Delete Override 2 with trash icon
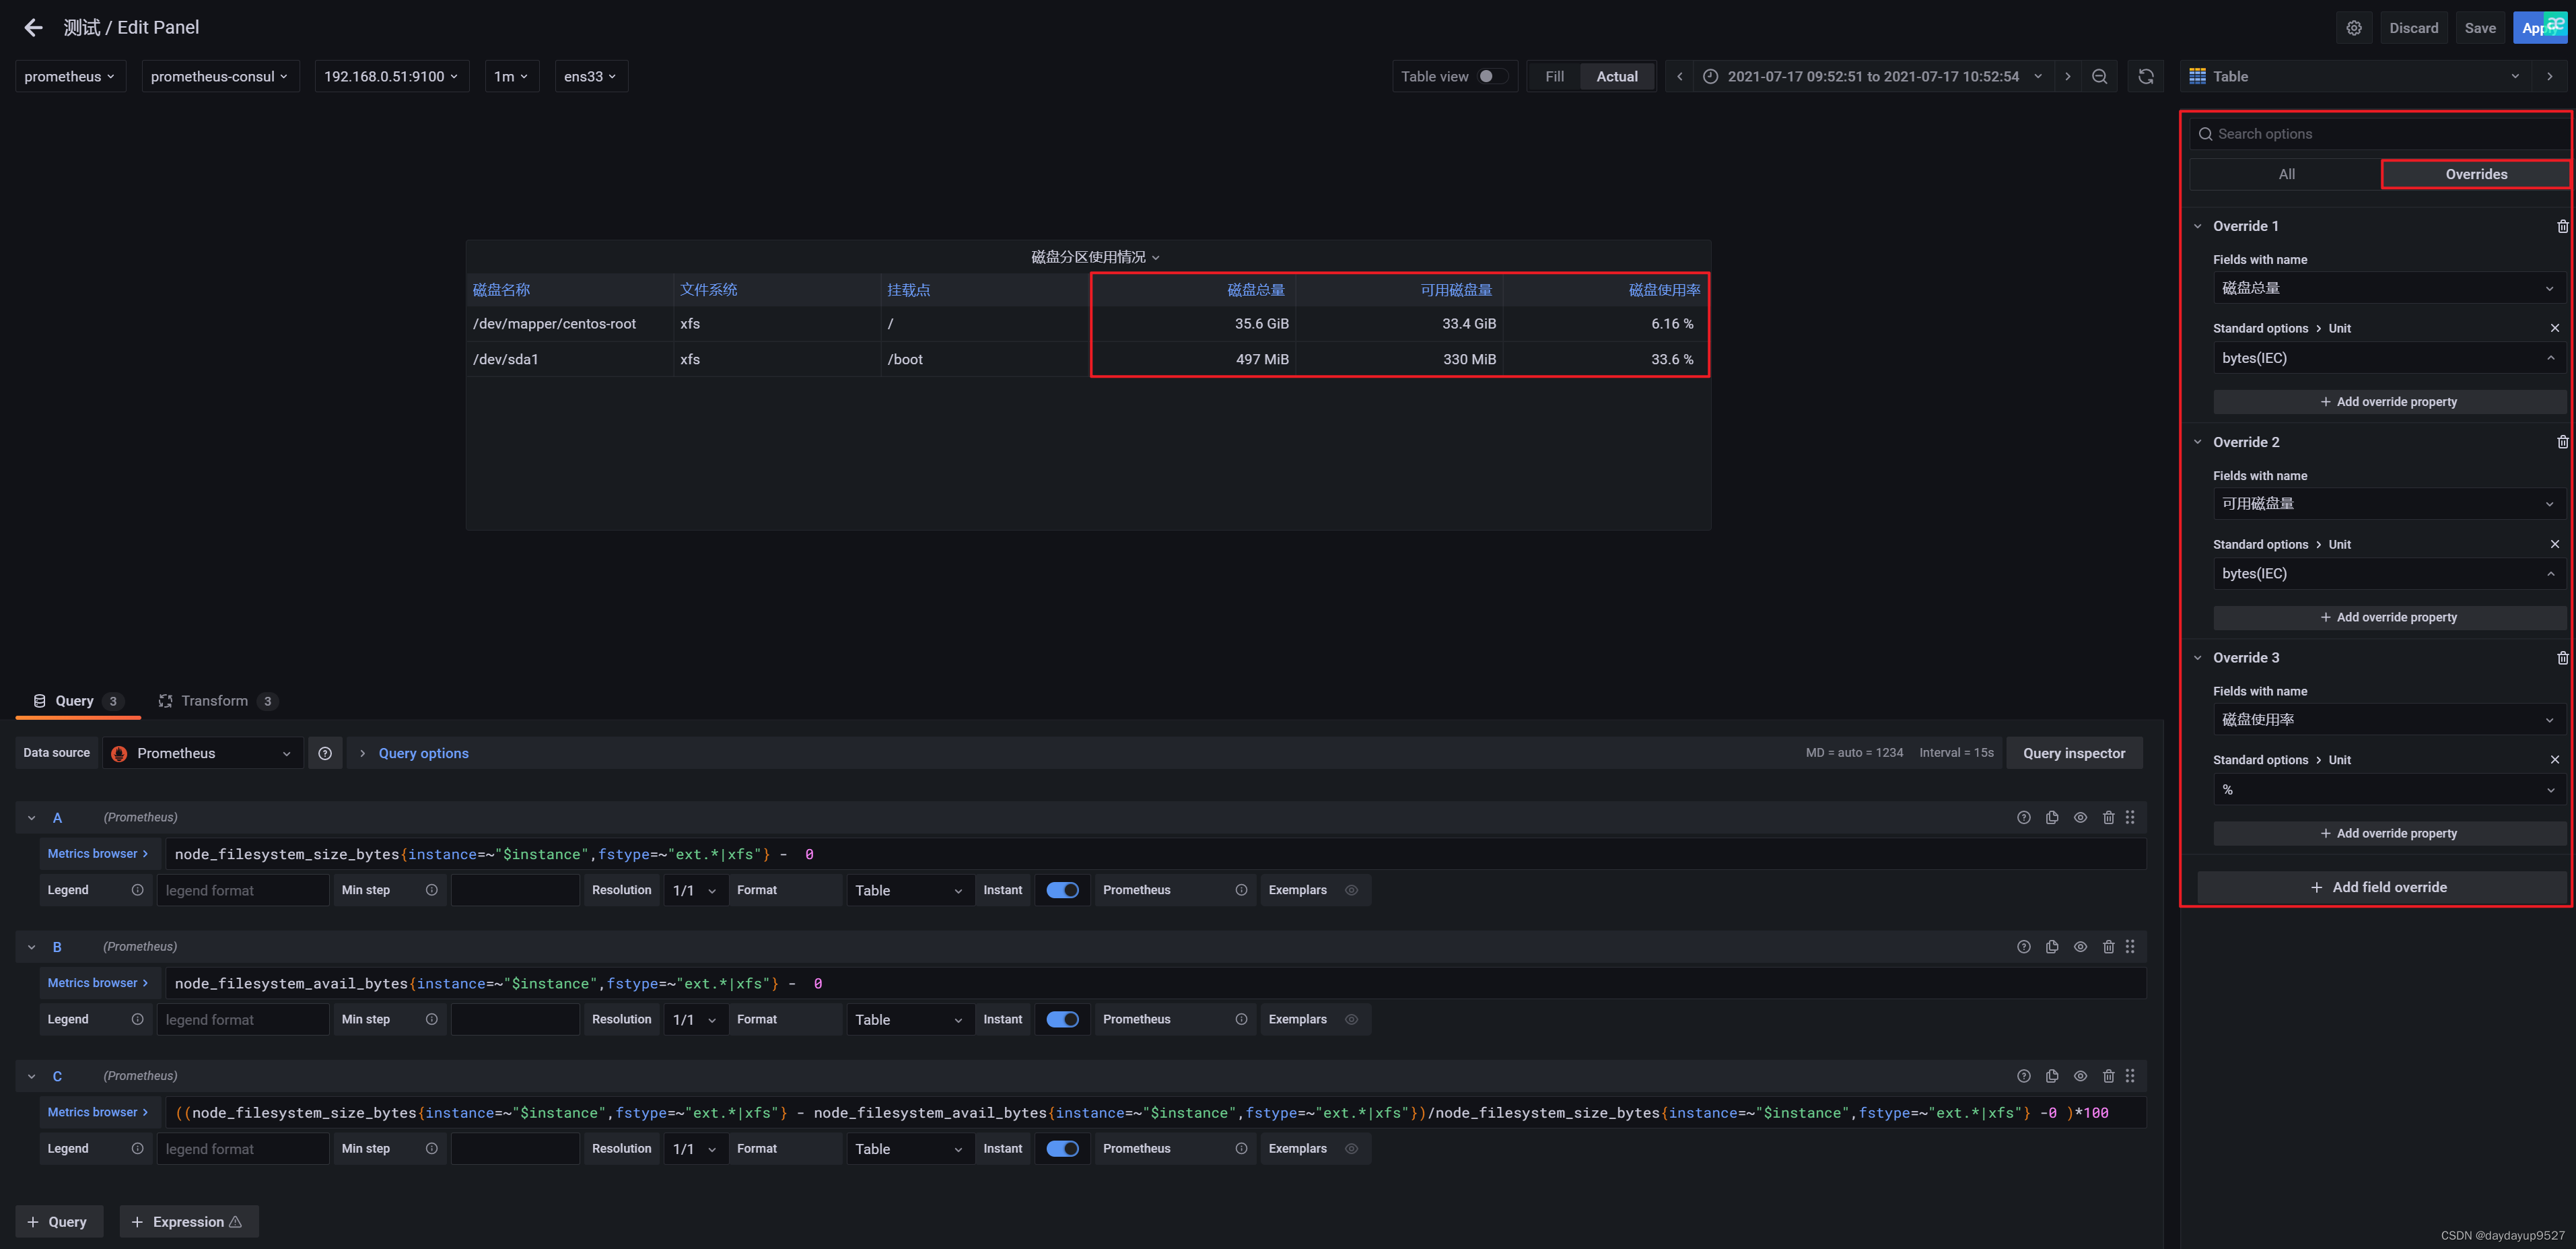The height and width of the screenshot is (1249, 2576). 2562,442
